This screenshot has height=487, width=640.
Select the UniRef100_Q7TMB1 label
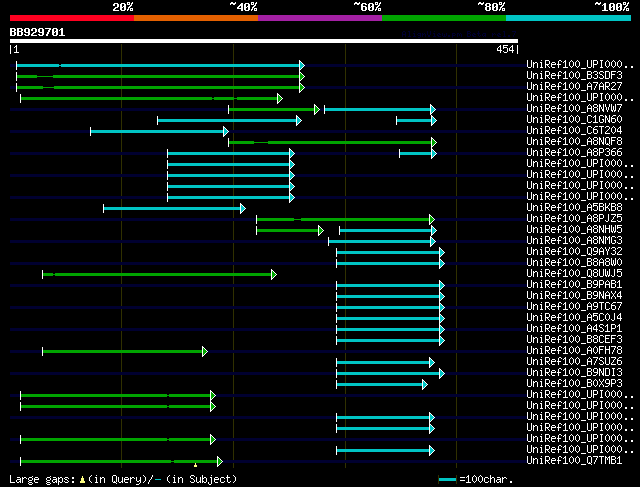(574, 461)
